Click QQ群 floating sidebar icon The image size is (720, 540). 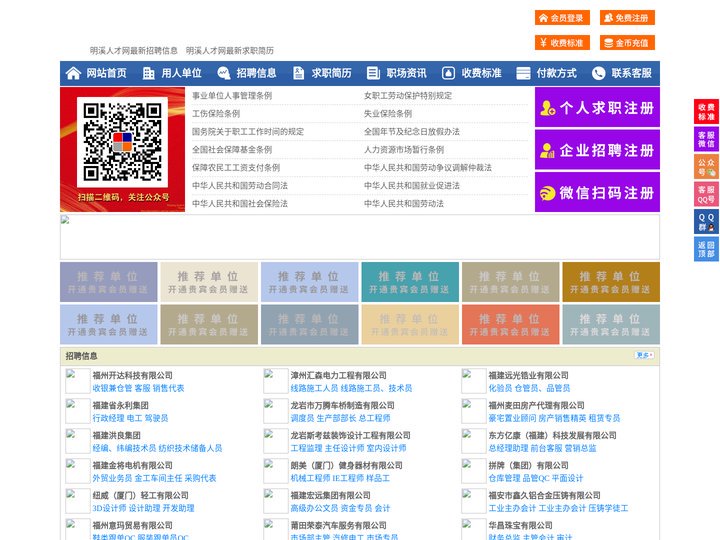[706, 222]
